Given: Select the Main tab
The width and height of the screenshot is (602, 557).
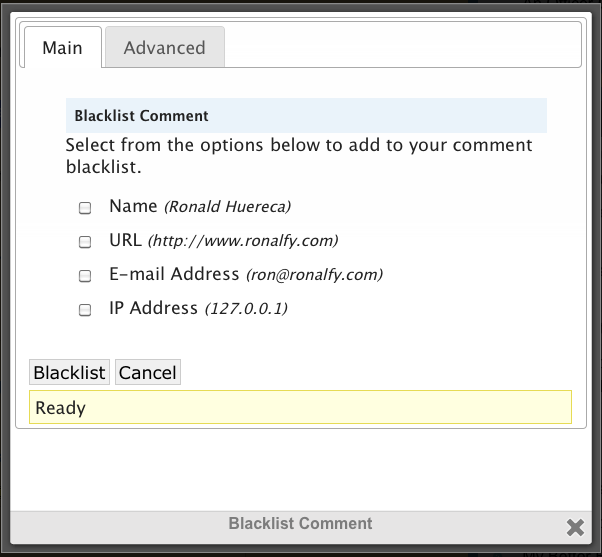Looking at the screenshot, I should pyautogui.click(x=62, y=48).
